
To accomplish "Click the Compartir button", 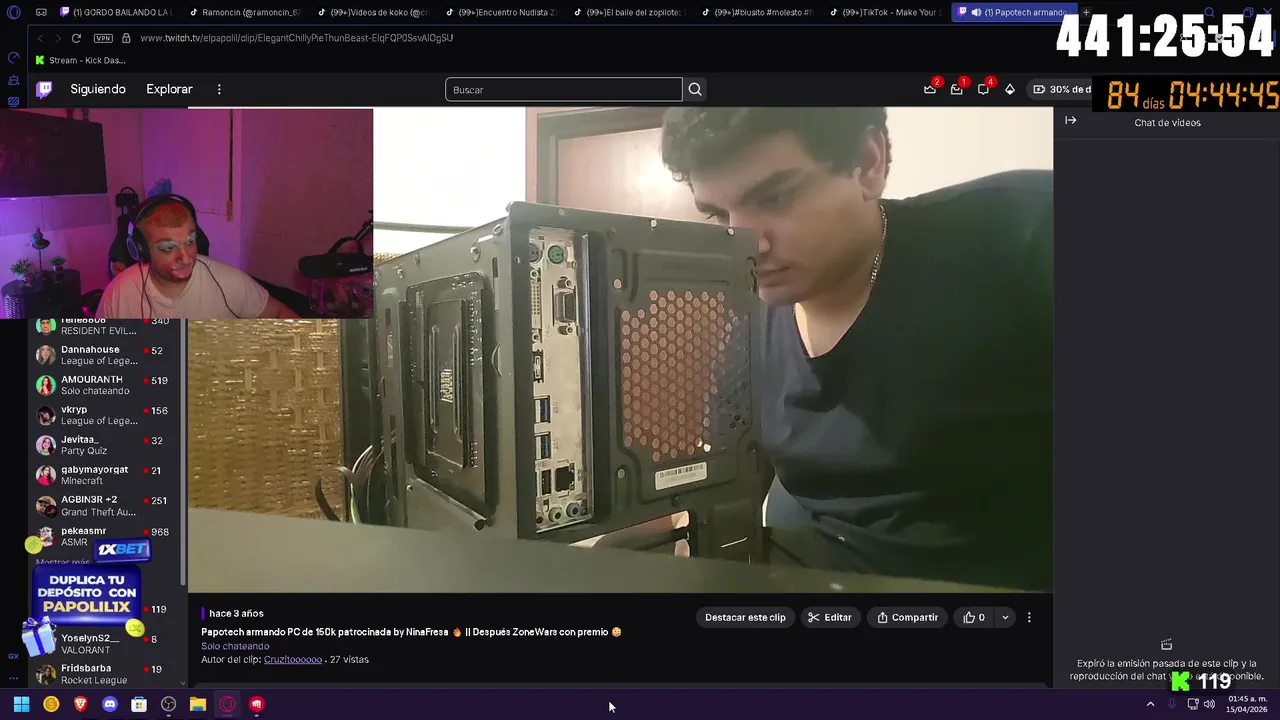I will tap(907, 617).
